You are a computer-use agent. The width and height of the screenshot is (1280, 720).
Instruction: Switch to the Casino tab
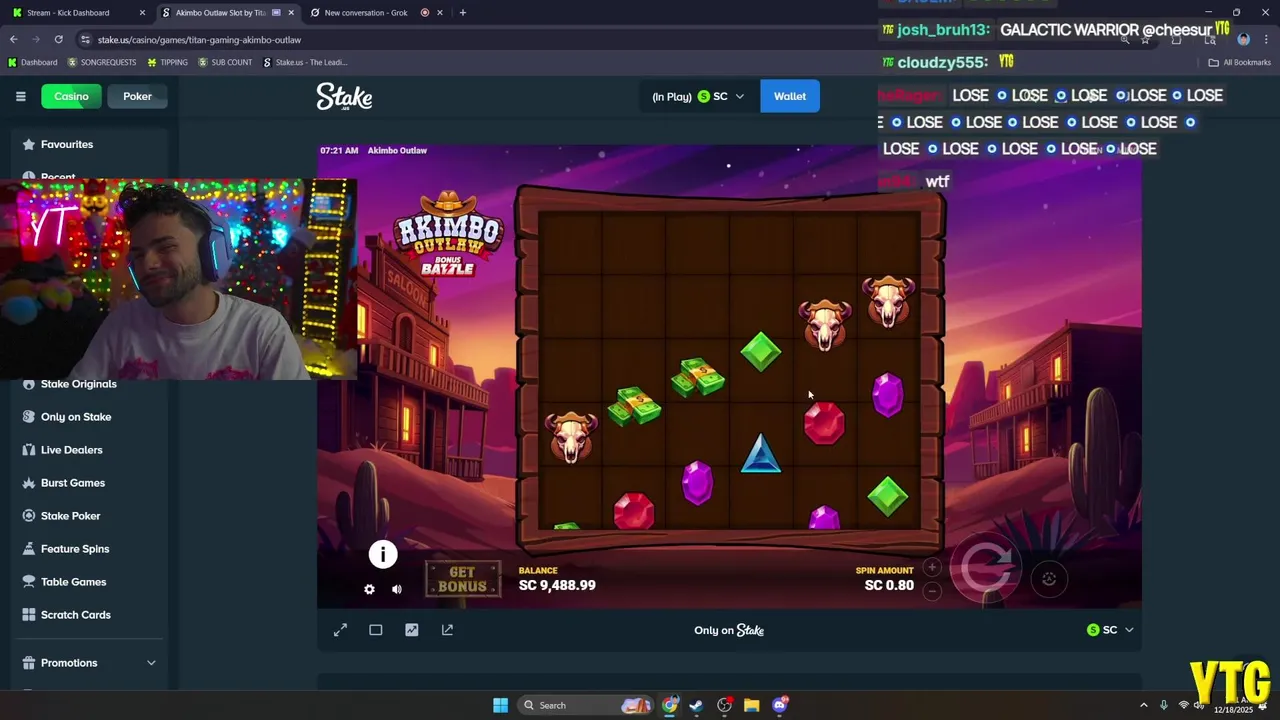pyautogui.click(x=71, y=96)
